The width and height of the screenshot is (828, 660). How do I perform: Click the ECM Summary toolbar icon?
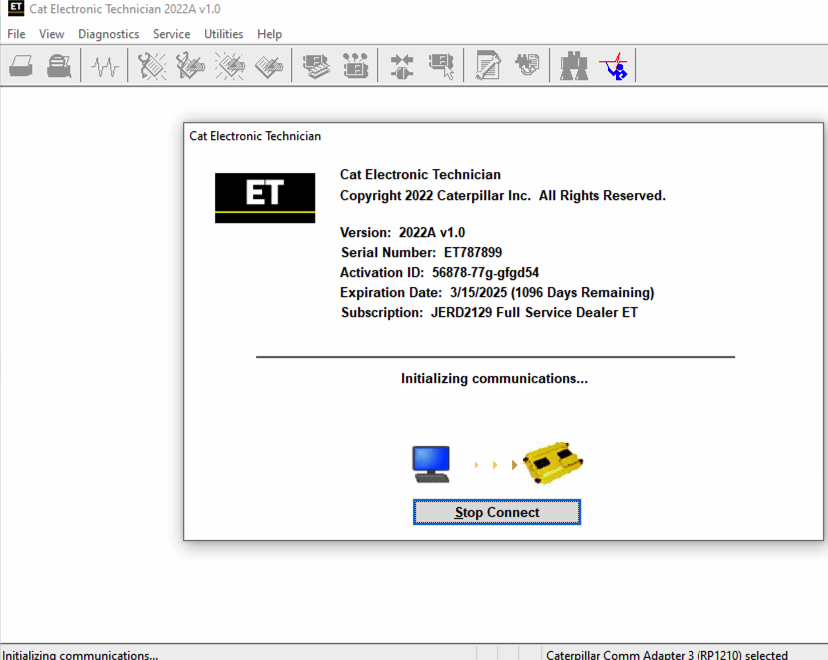click(x=315, y=65)
